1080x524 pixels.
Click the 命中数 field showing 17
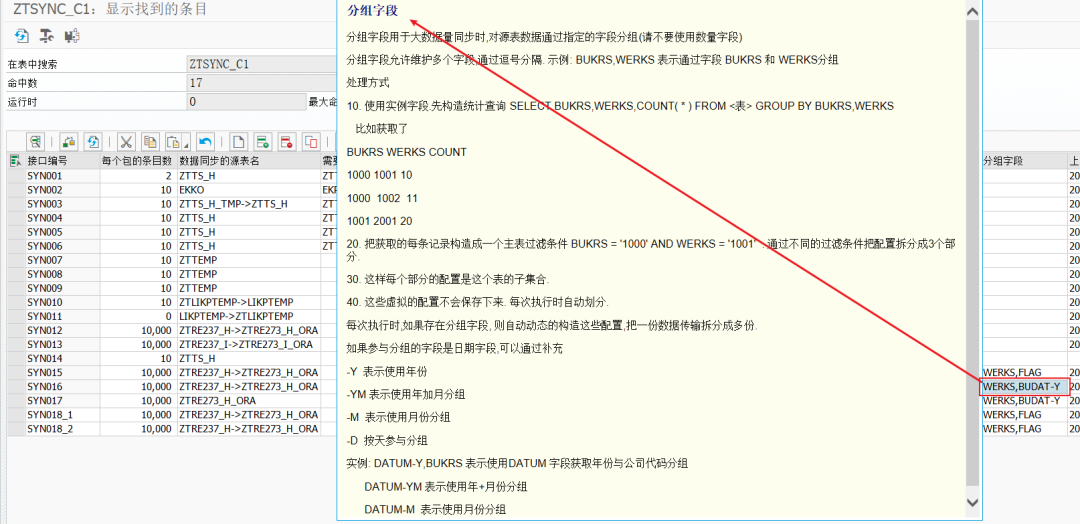(x=260, y=83)
